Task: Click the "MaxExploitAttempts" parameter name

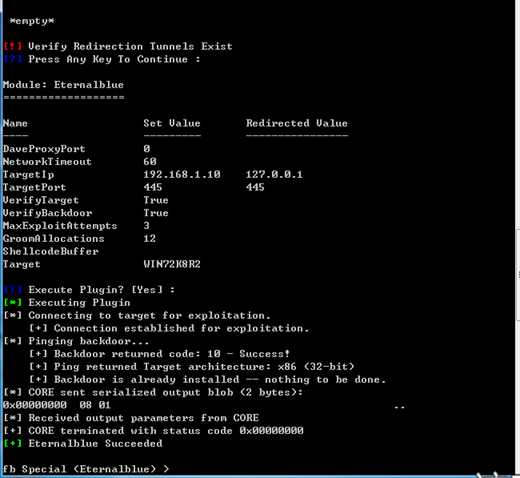Action: tap(60, 226)
